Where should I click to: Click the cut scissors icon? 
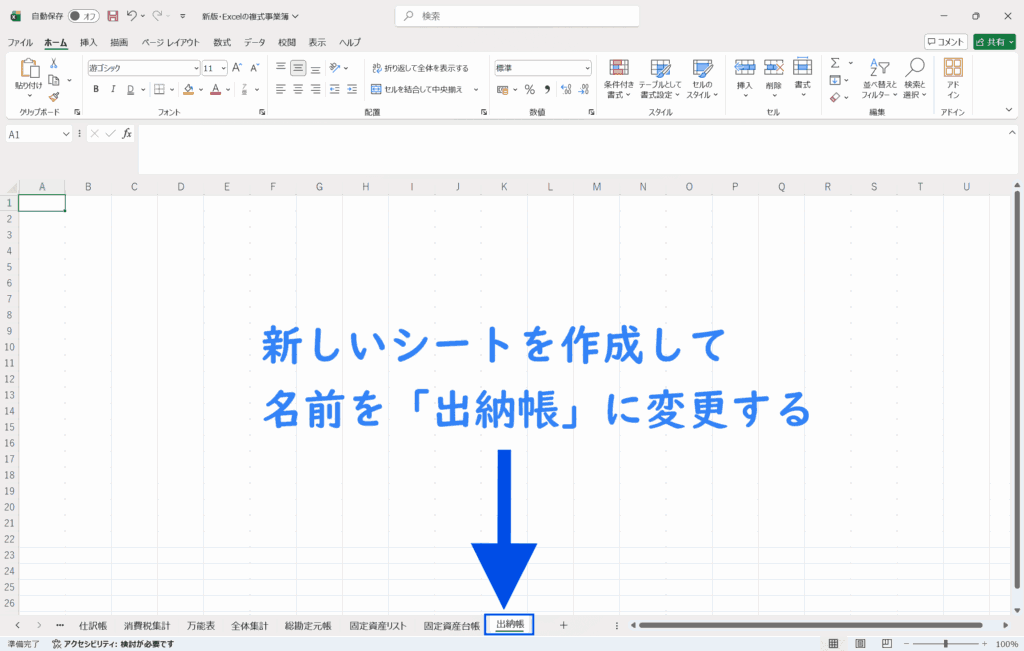pyautogui.click(x=54, y=63)
